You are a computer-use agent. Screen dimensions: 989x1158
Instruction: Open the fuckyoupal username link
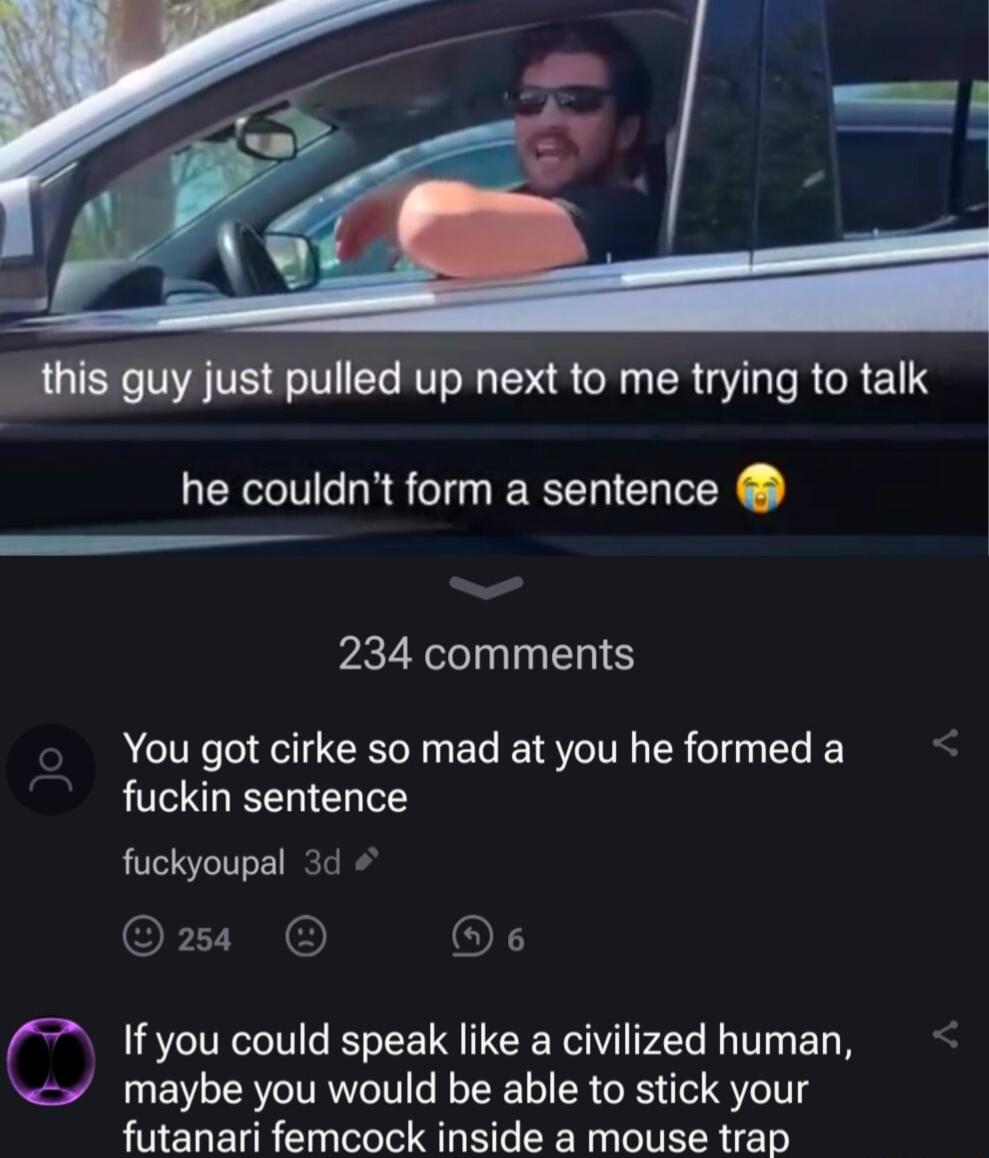click(x=203, y=862)
